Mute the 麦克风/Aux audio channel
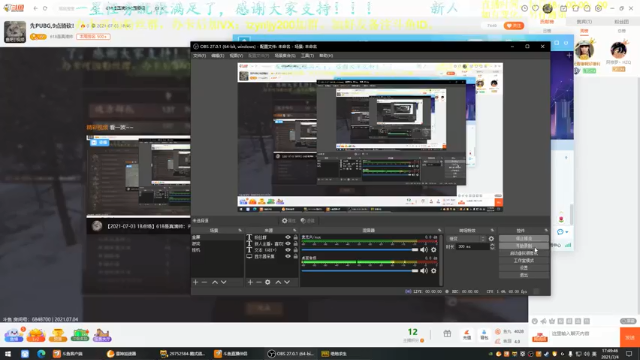Image resolution: width=640 pixels, height=360 pixels. point(424,249)
